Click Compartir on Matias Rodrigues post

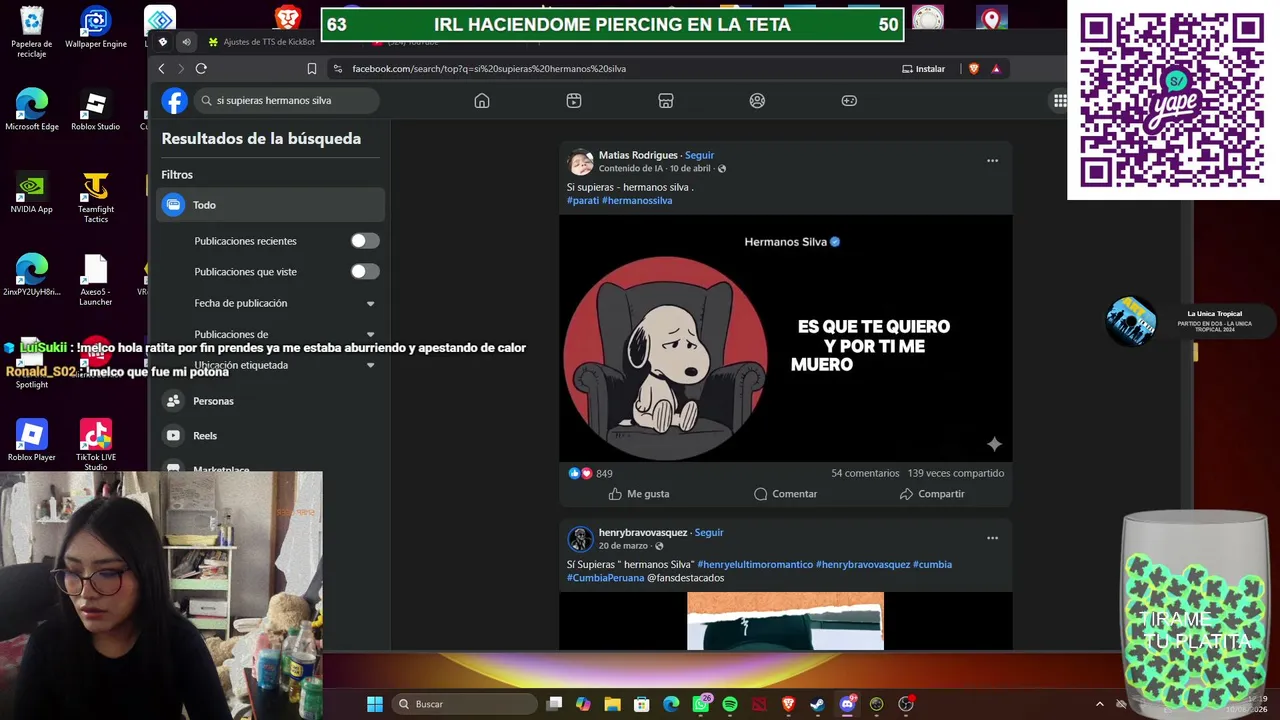932,494
